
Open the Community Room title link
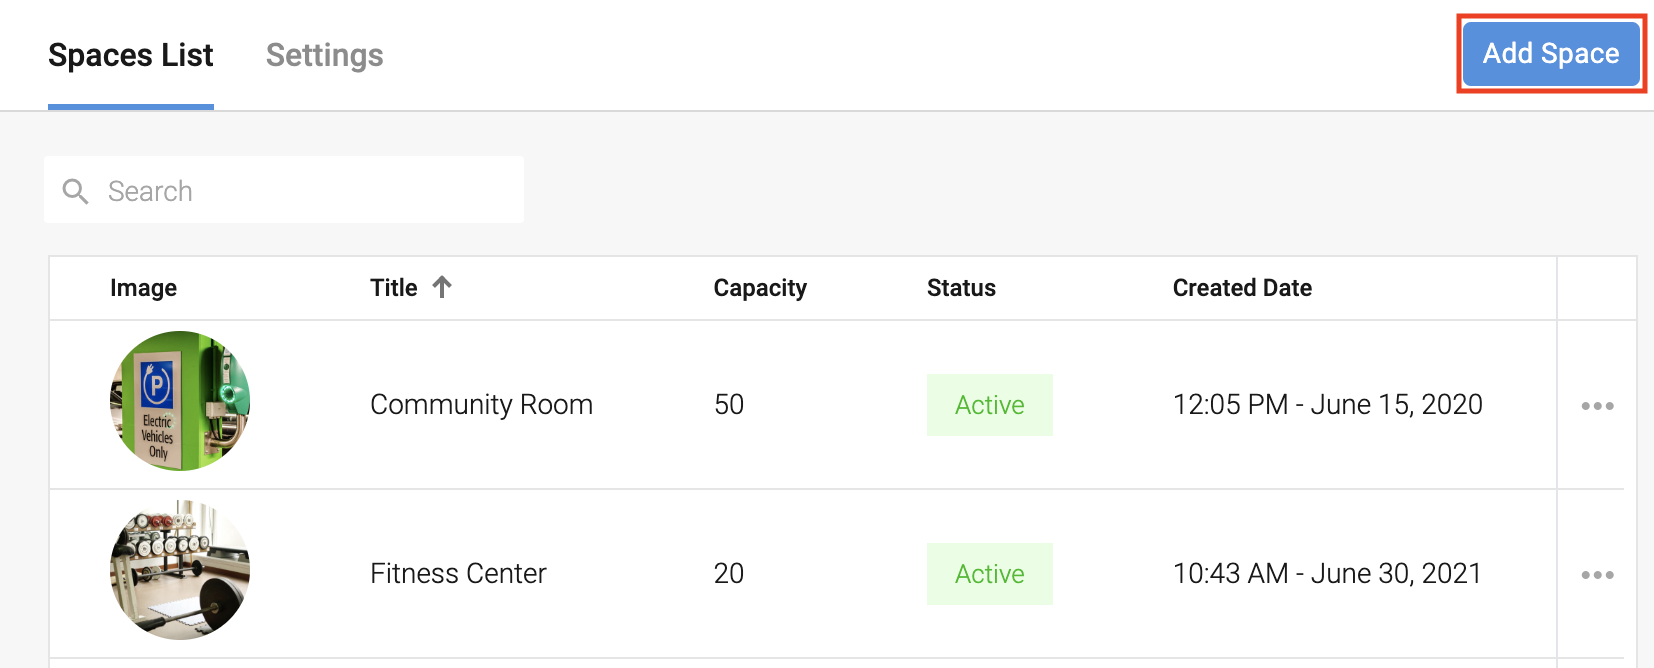tap(481, 405)
